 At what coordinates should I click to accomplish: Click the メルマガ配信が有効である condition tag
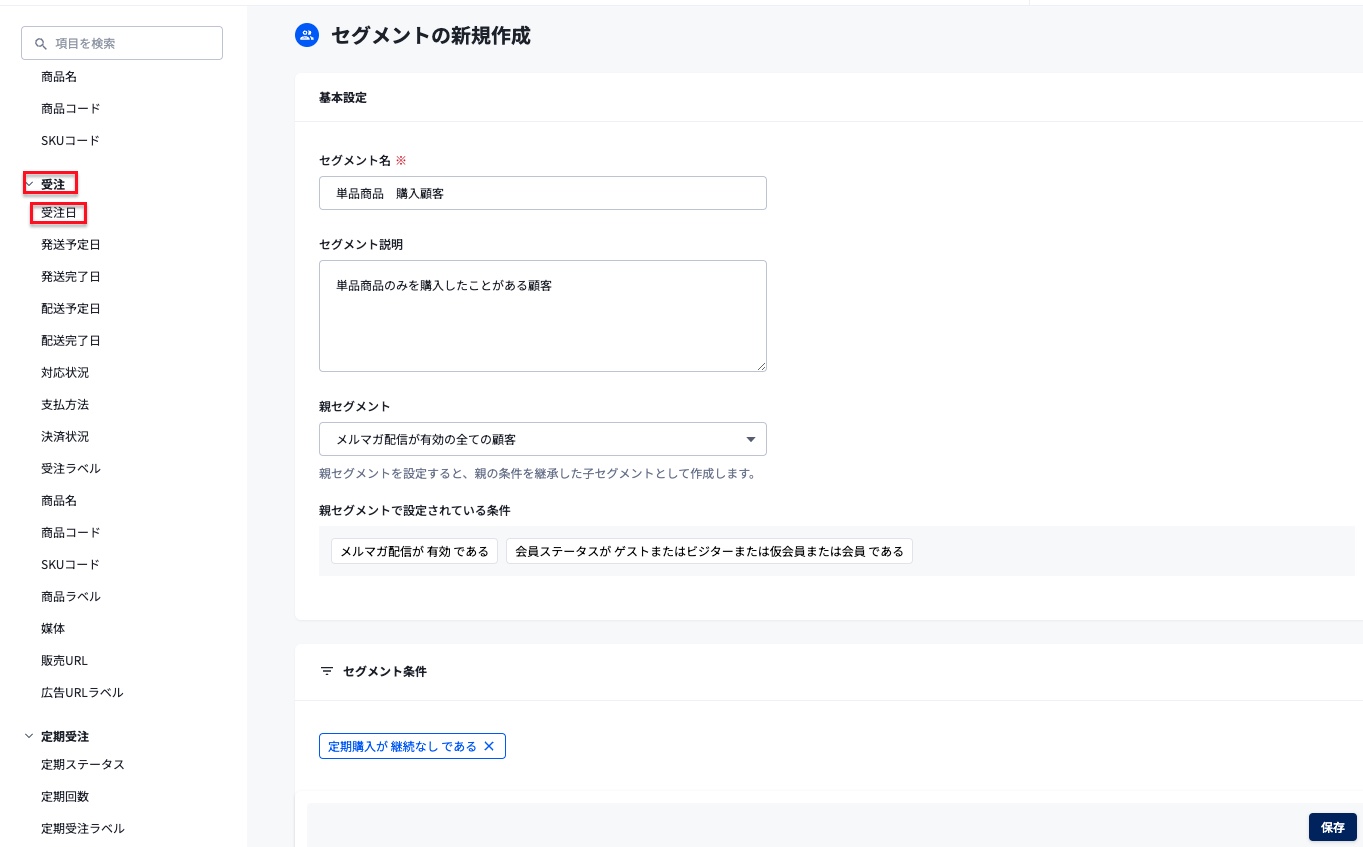(x=415, y=551)
